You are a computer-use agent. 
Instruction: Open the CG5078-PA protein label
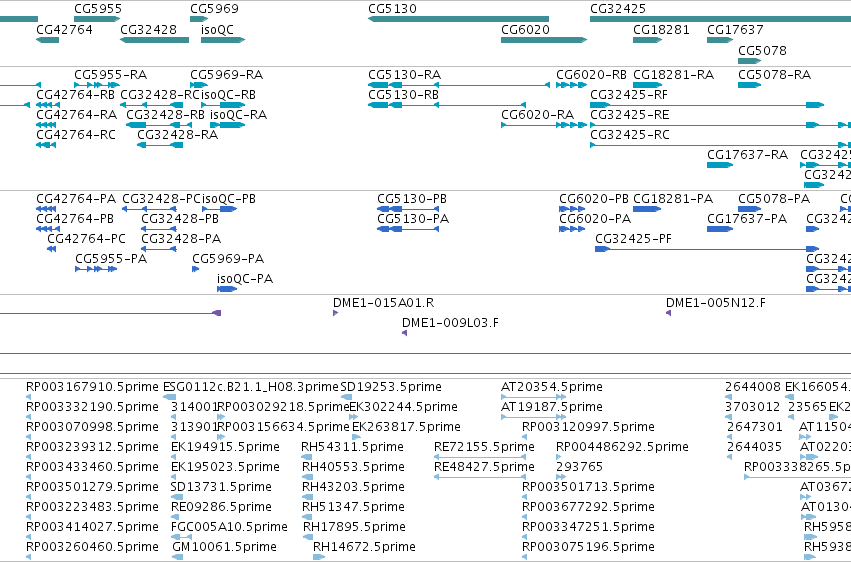tap(774, 199)
